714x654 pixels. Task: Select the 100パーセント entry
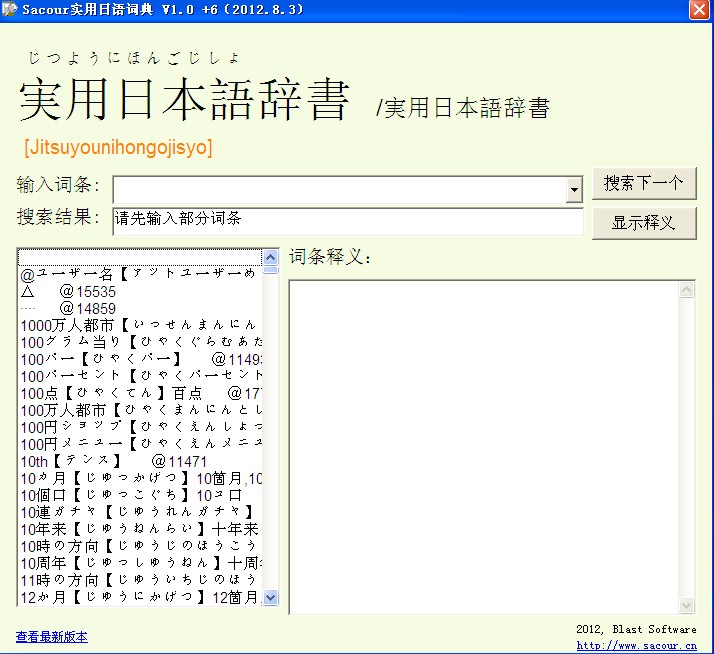[140, 376]
